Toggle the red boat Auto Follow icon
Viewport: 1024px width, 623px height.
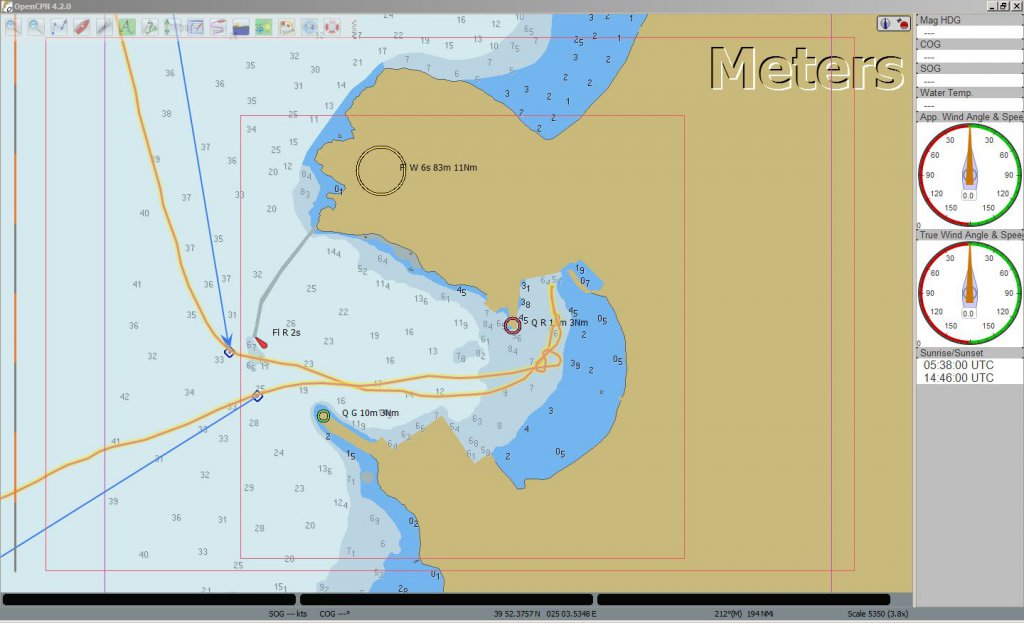pyautogui.click(x=82, y=27)
